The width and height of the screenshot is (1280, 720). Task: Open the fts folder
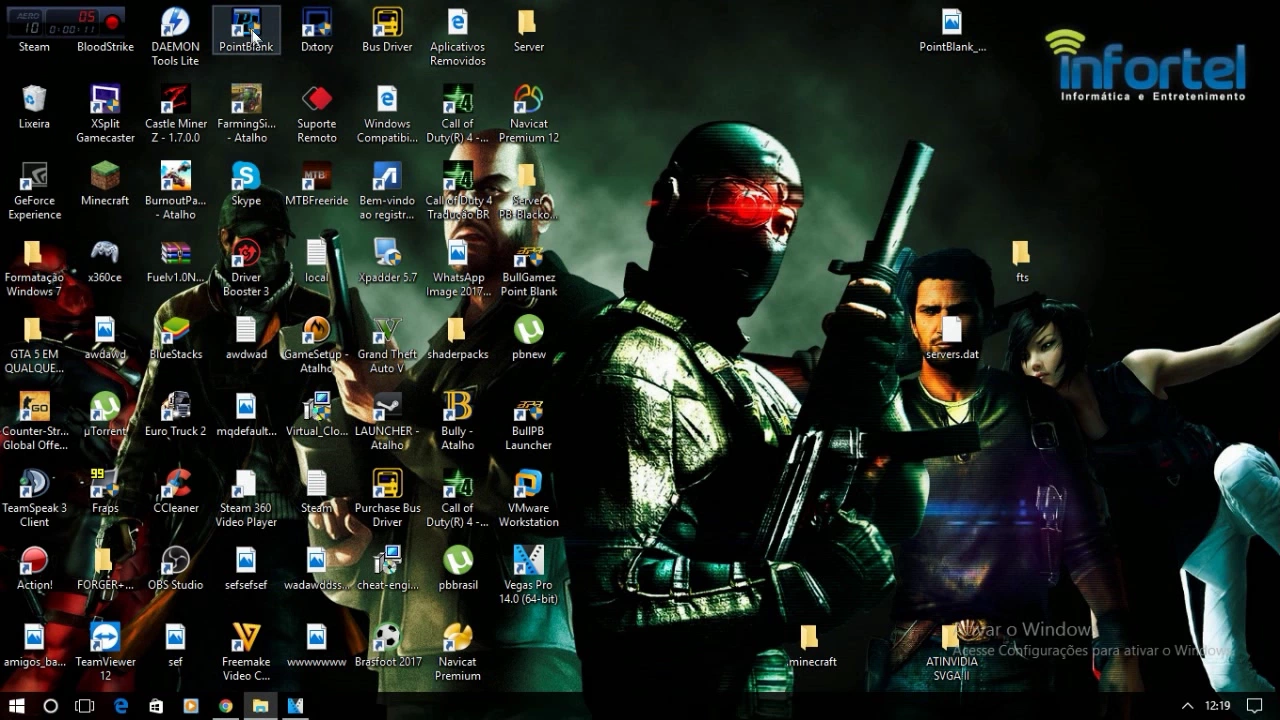click(x=1021, y=262)
